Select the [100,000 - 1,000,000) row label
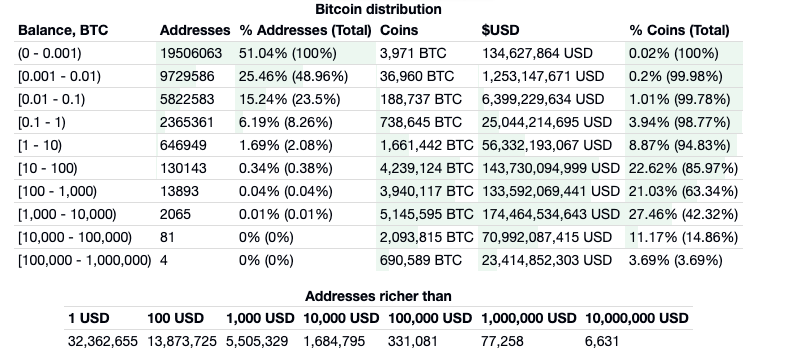The height and width of the screenshot is (363, 800). pyautogui.click(x=85, y=260)
